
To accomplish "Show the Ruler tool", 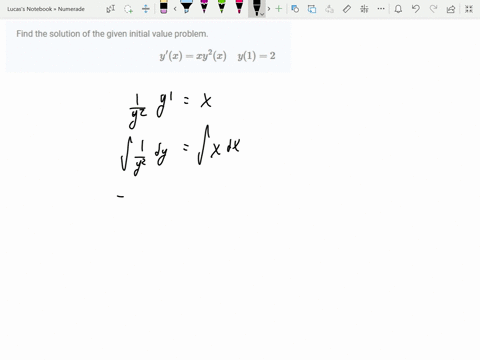I will (x=347, y=9).
